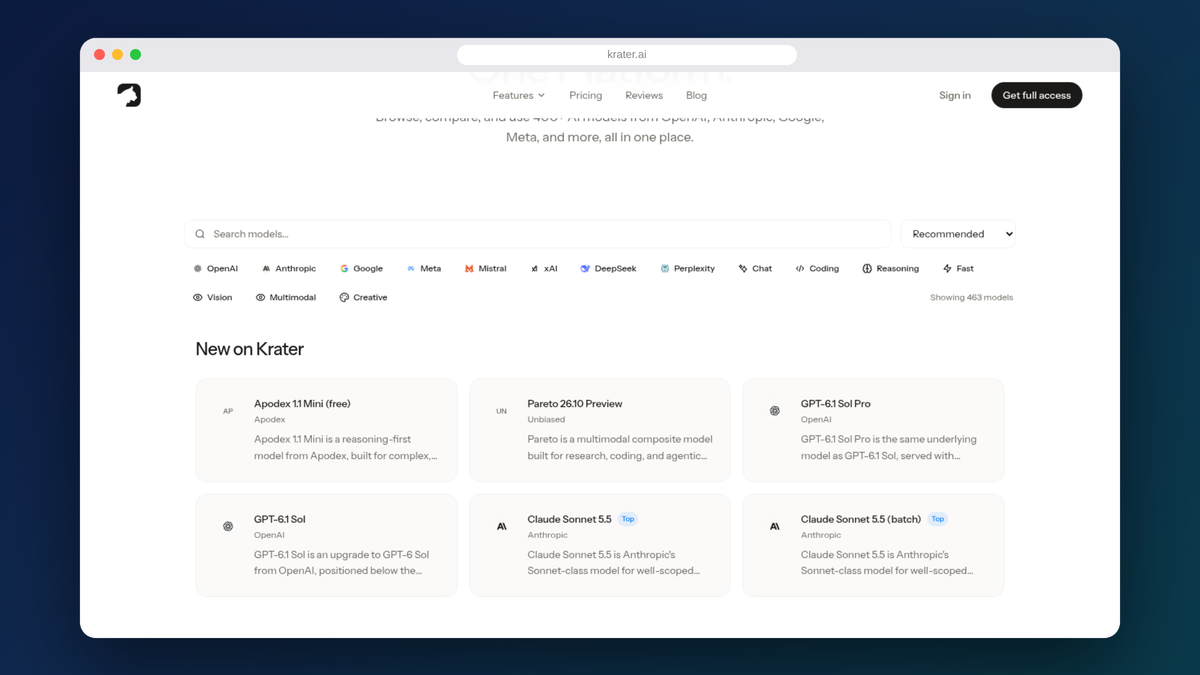This screenshot has width=1200, height=675.
Task: Toggle the Google provider filter
Action: 361,269
